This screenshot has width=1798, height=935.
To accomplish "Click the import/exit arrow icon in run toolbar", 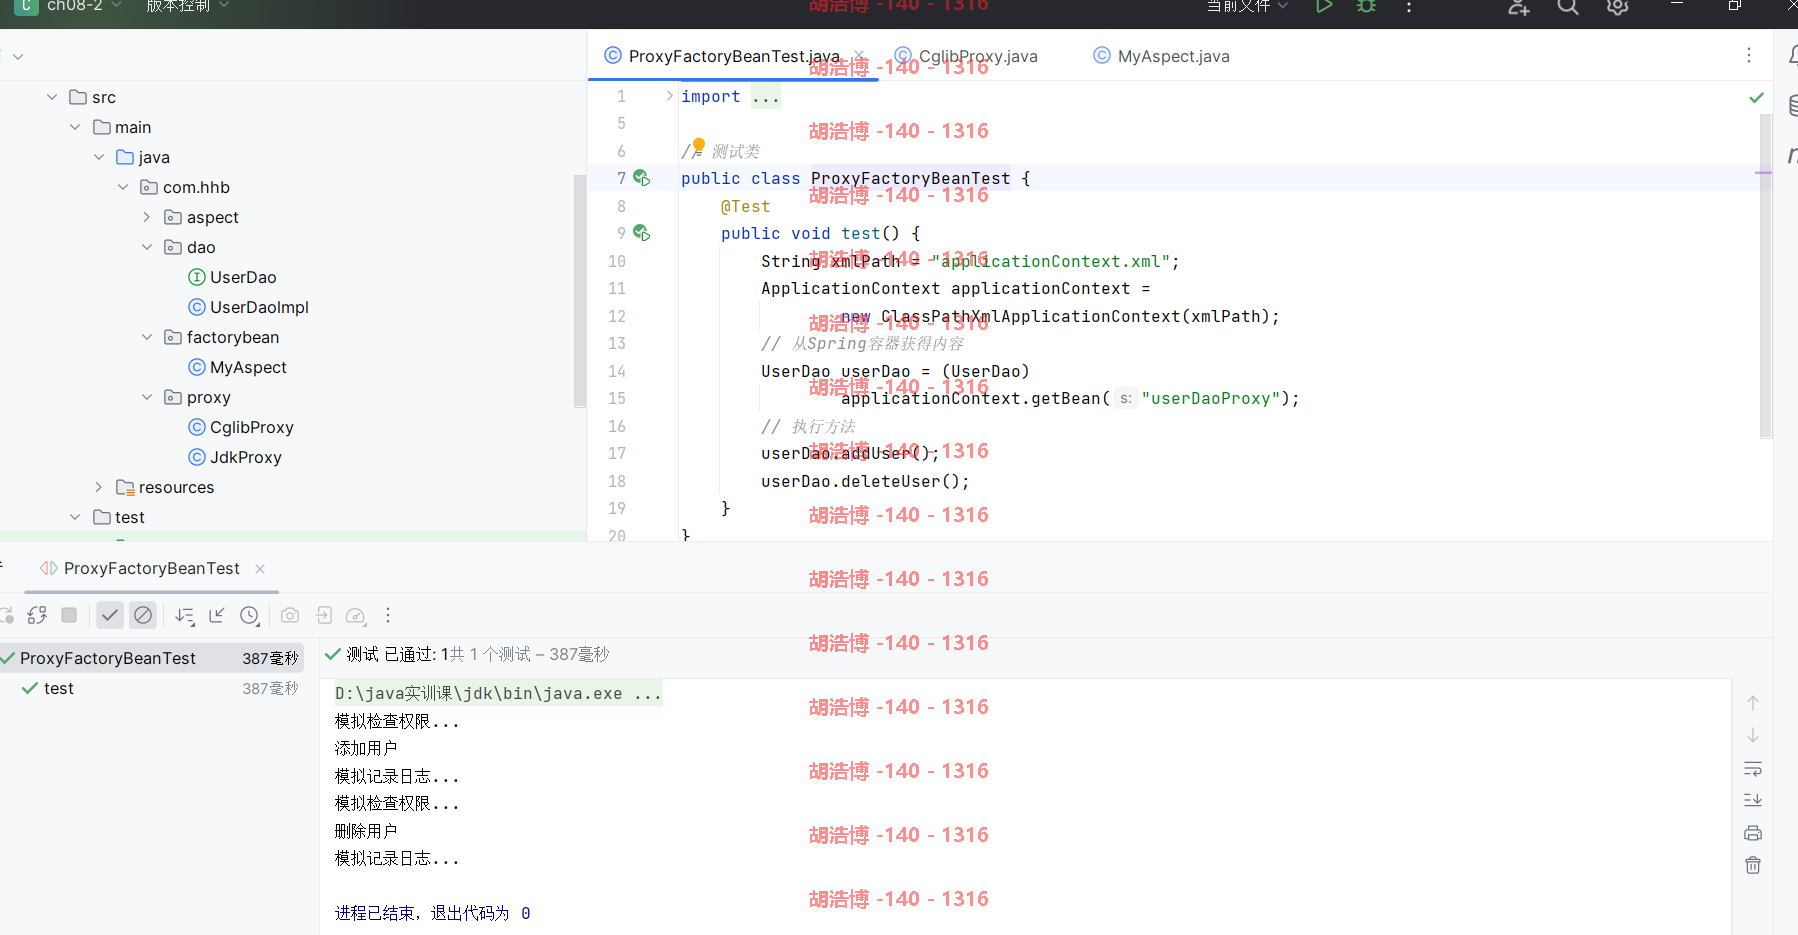I will (x=323, y=615).
